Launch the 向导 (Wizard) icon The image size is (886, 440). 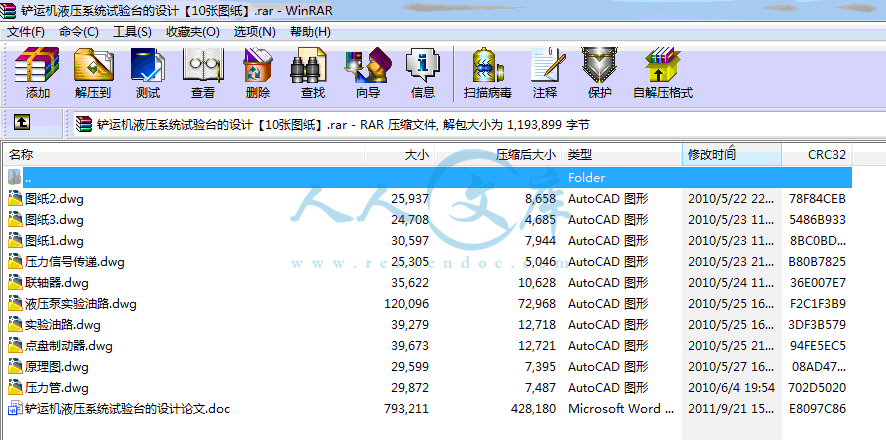[368, 64]
